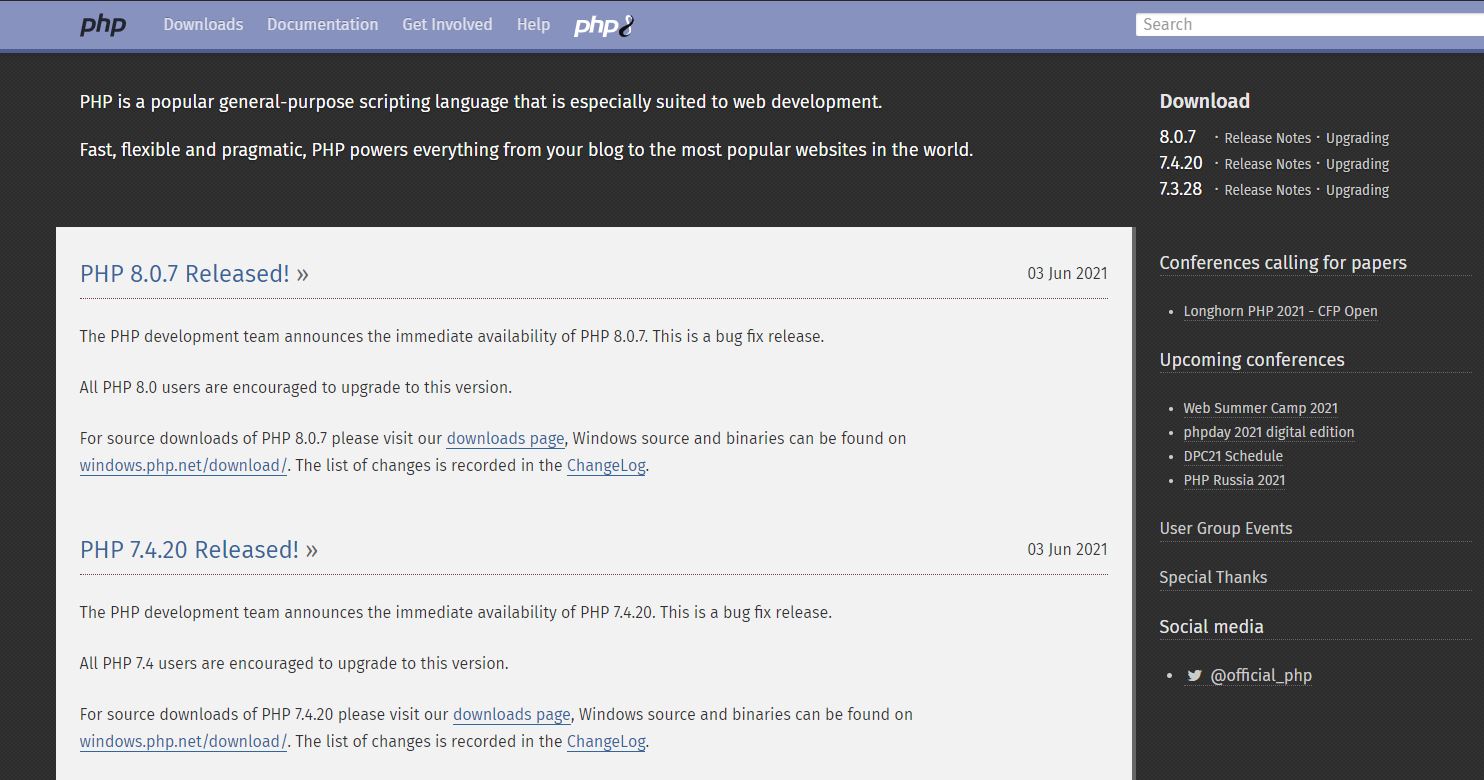Click the Download heading in the sidebar
1484x780 pixels.
pyautogui.click(x=1205, y=101)
